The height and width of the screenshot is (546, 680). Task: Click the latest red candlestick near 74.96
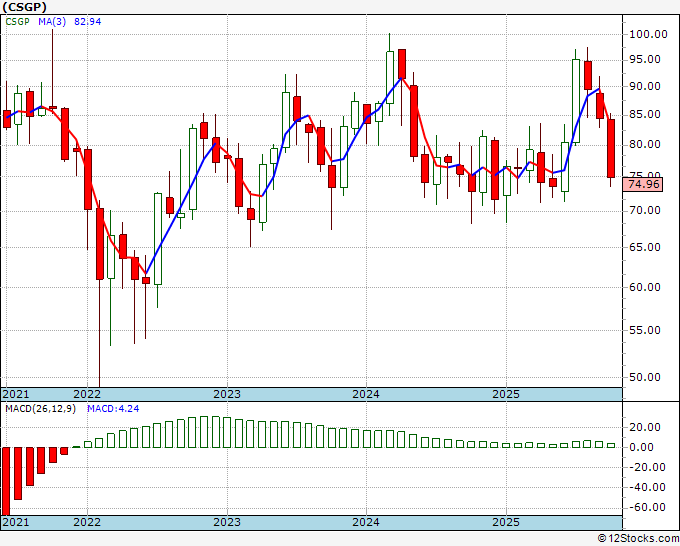click(x=611, y=148)
